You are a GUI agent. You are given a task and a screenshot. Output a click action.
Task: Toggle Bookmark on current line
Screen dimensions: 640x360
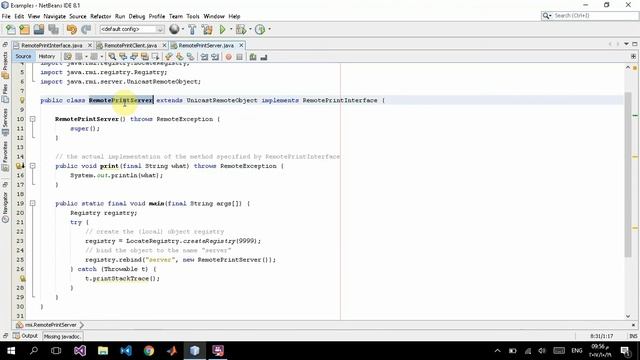point(191,57)
